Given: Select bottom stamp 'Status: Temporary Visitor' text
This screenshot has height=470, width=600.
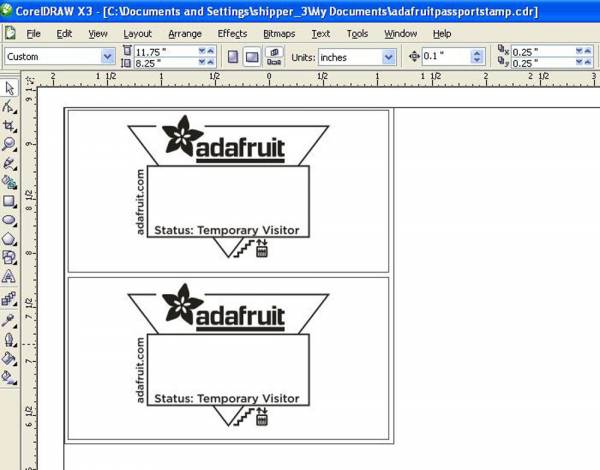Looking at the screenshot, I should pyautogui.click(x=227, y=398).
